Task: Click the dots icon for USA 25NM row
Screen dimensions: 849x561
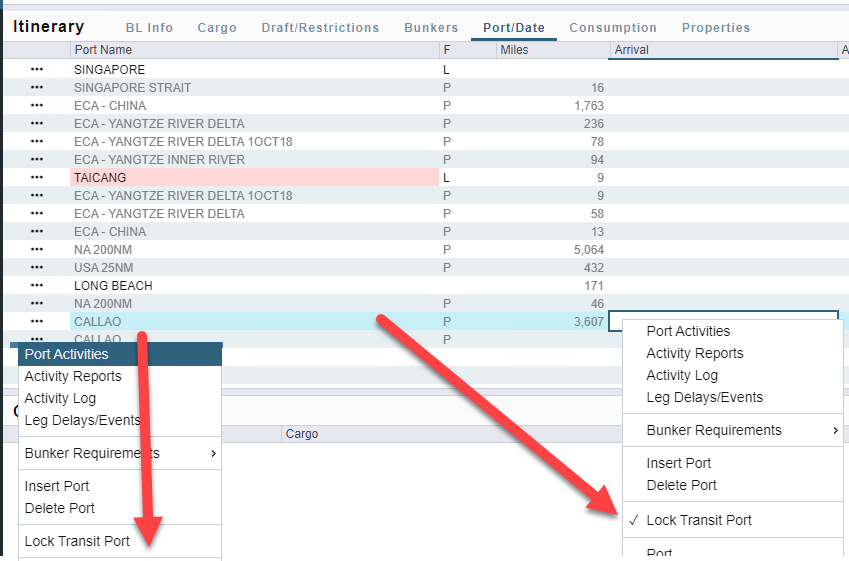Action: point(37,268)
